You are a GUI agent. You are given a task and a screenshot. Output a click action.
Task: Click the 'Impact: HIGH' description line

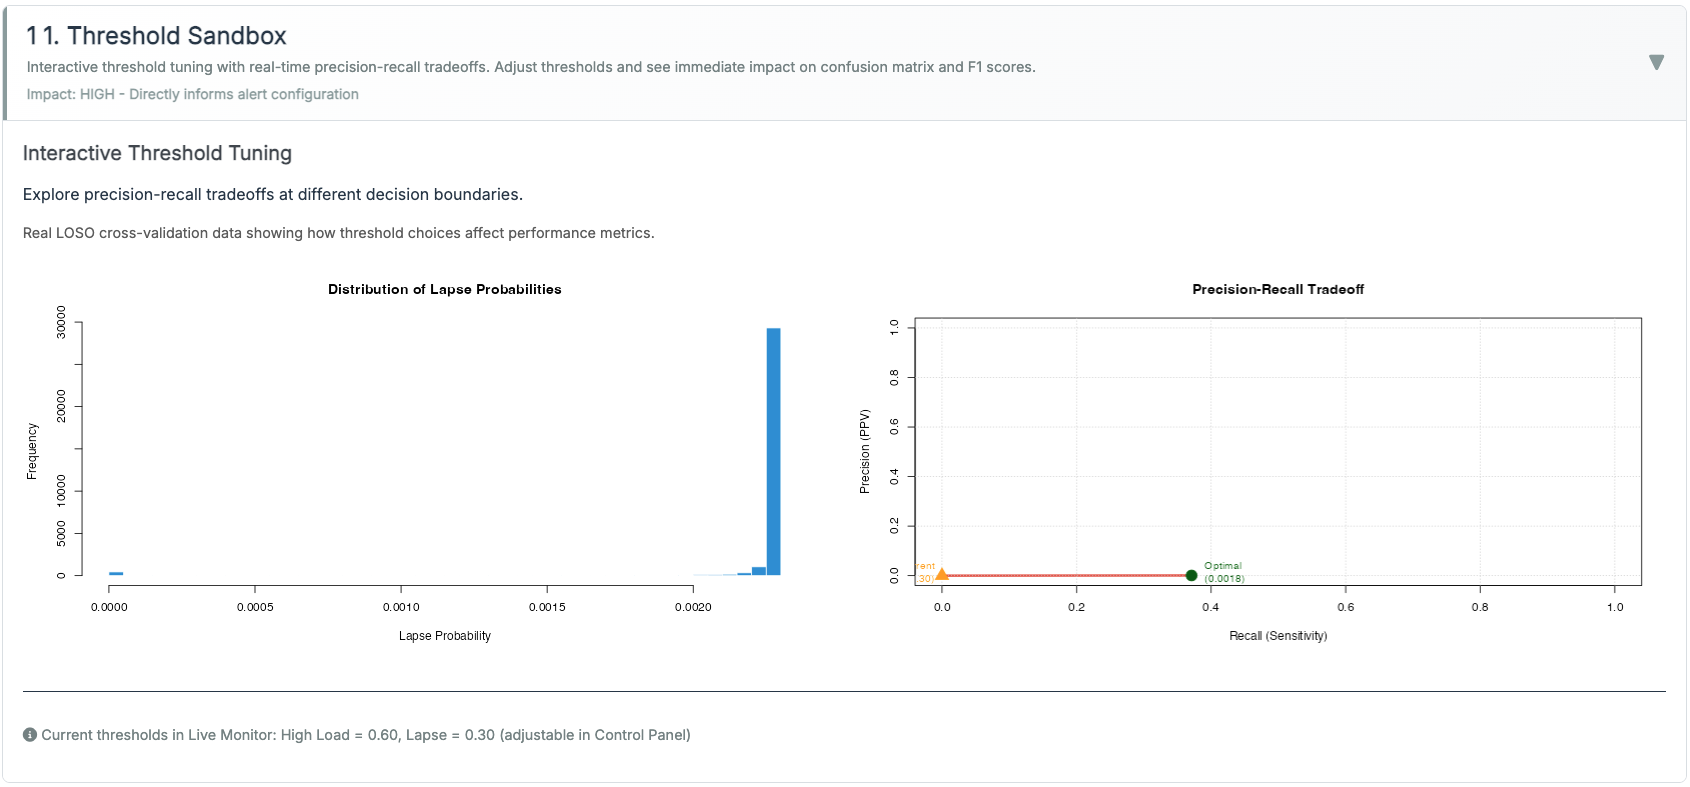[x=192, y=94]
